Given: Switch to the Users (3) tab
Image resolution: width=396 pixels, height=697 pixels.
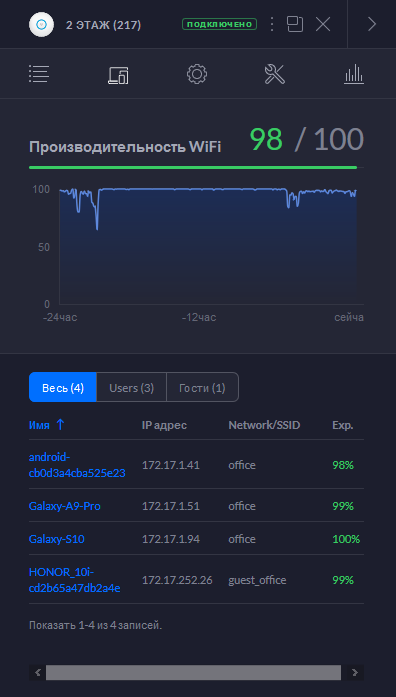Looking at the screenshot, I should click(132, 388).
